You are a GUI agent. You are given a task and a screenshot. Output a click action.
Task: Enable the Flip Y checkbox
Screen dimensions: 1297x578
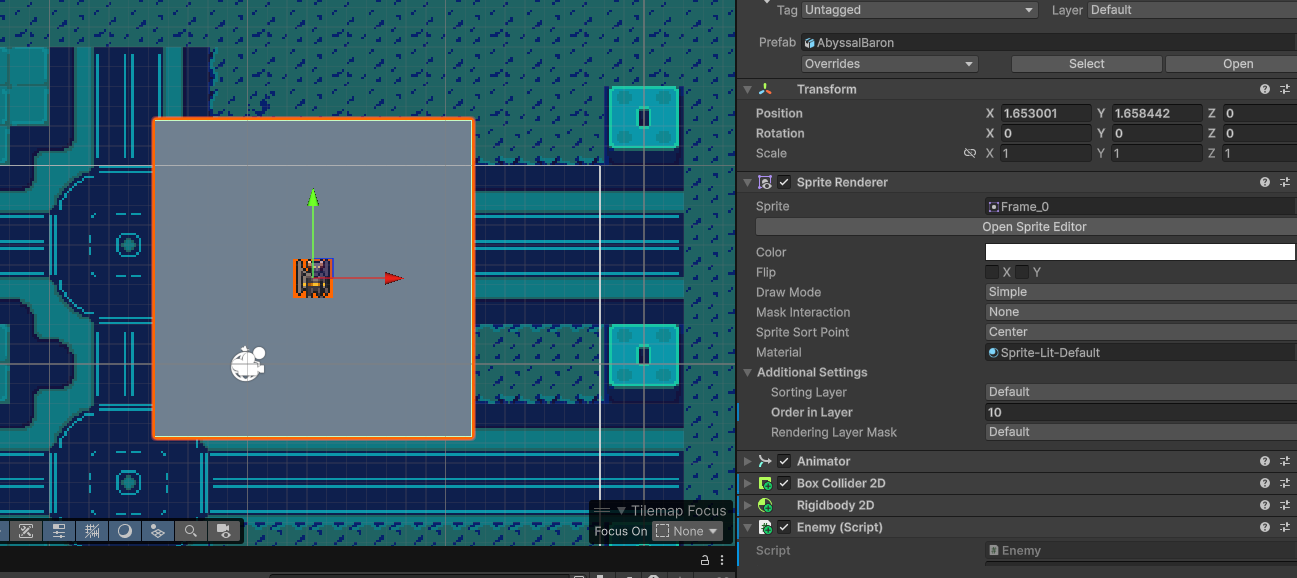pyautogui.click(x=1022, y=272)
